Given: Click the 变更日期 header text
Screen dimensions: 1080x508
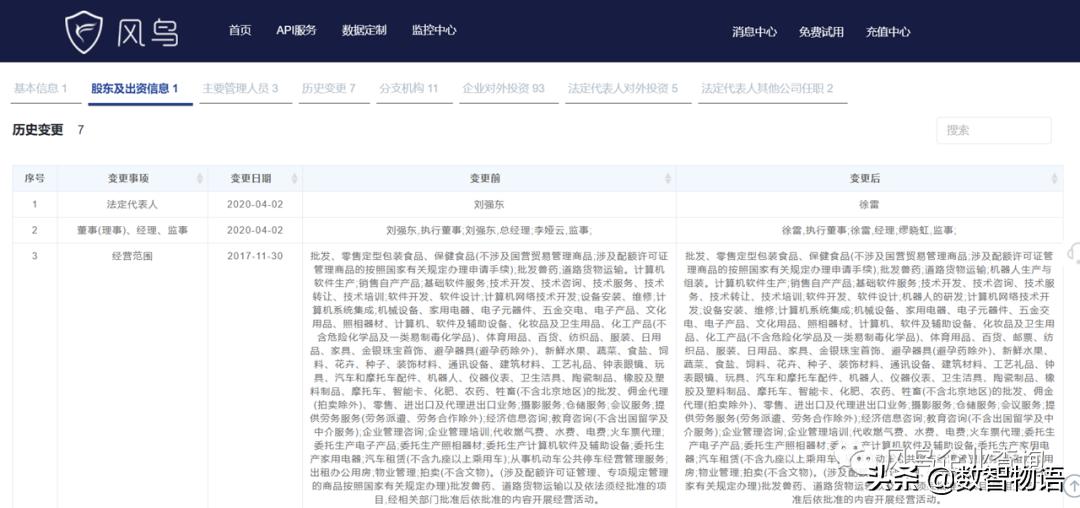Looking at the screenshot, I should 251,178.
